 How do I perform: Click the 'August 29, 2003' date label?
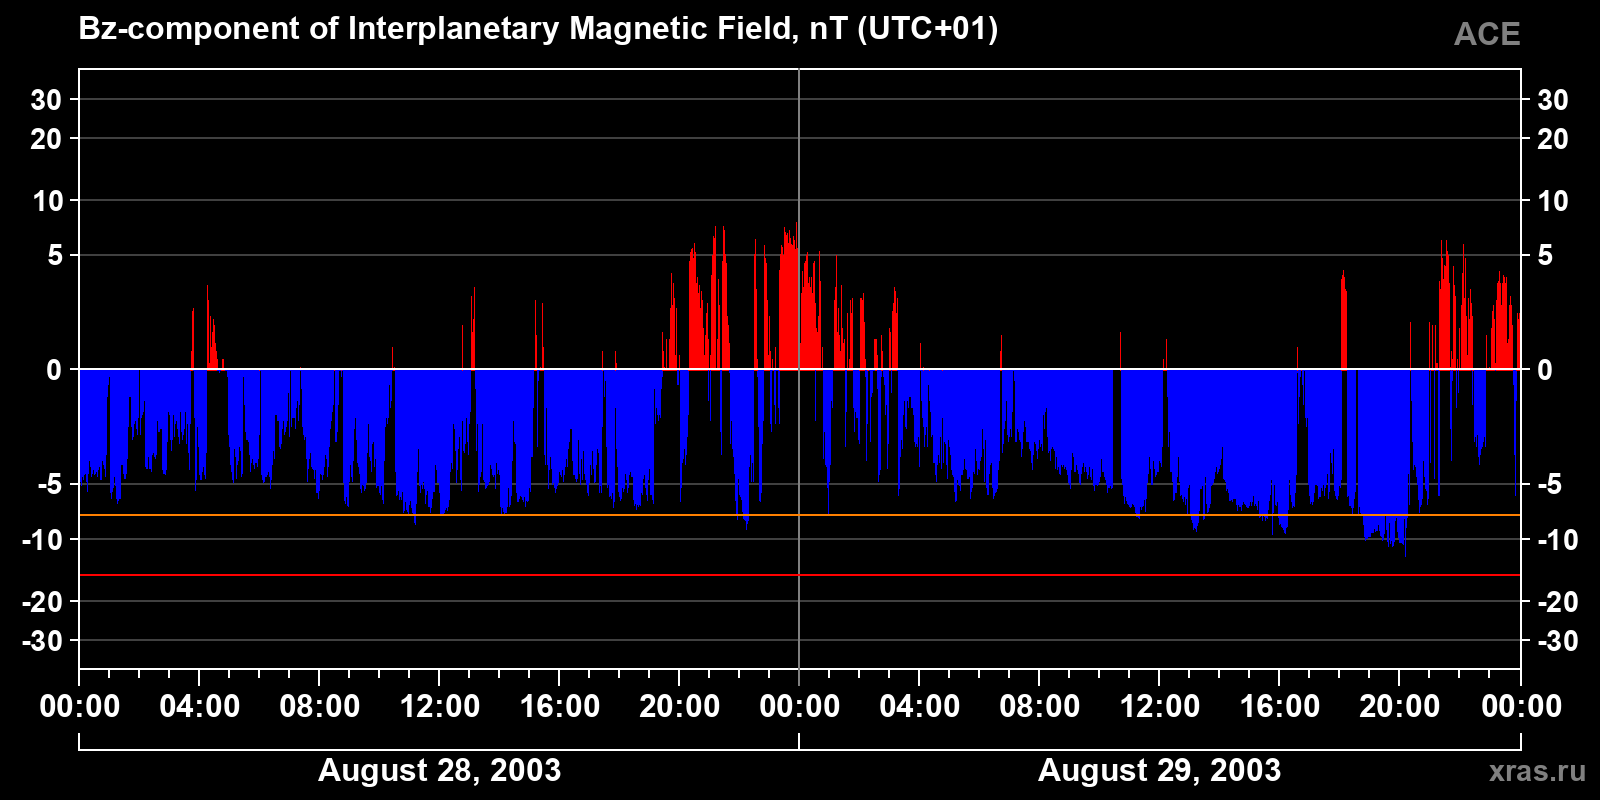(x=1159, y=770)
